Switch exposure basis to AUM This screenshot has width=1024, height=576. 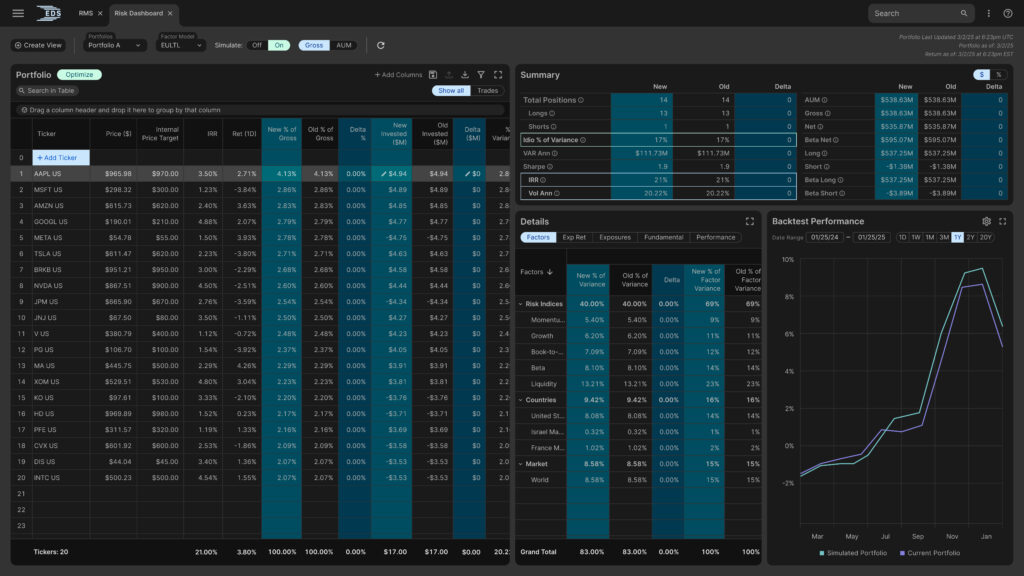point(344,45)
